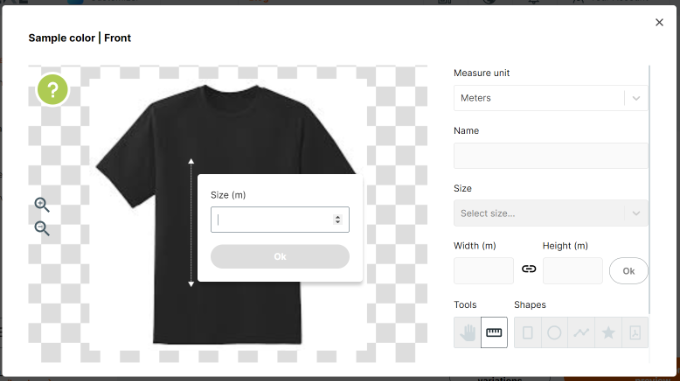
Task: Click the Ok button in Size popup
Action: point(280,257)
